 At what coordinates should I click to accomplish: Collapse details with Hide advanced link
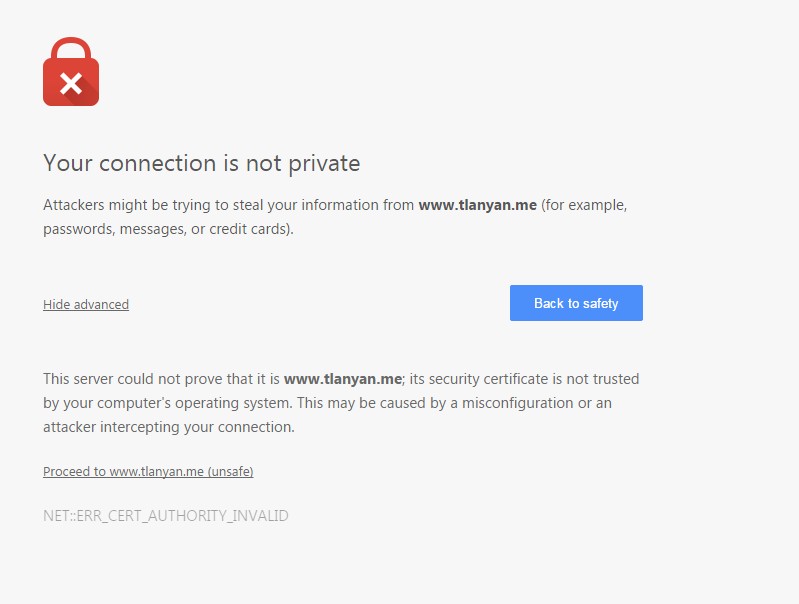pyautogui.click(x=86, y=304)
